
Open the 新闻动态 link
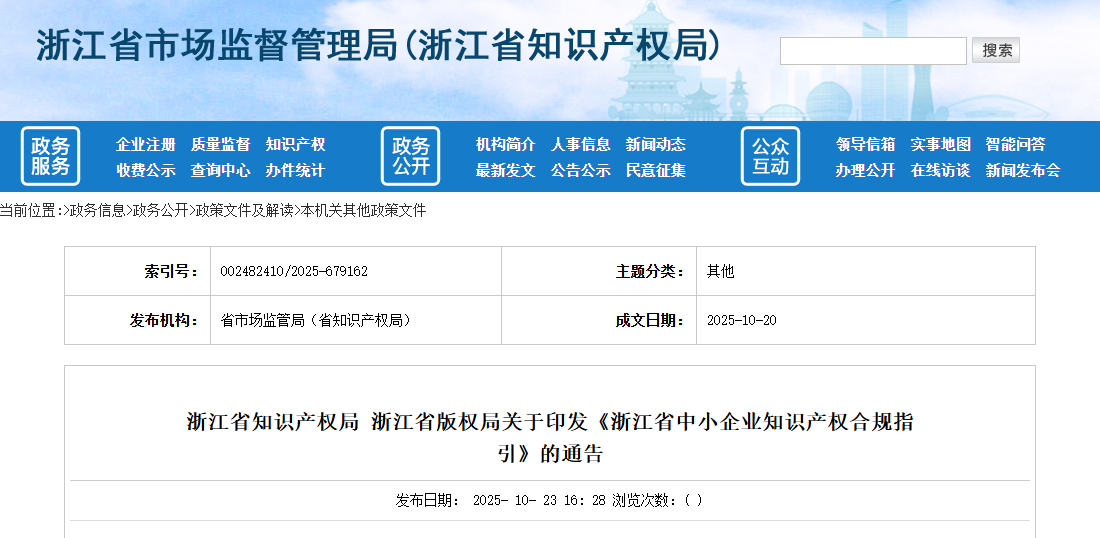click(655, 144)
